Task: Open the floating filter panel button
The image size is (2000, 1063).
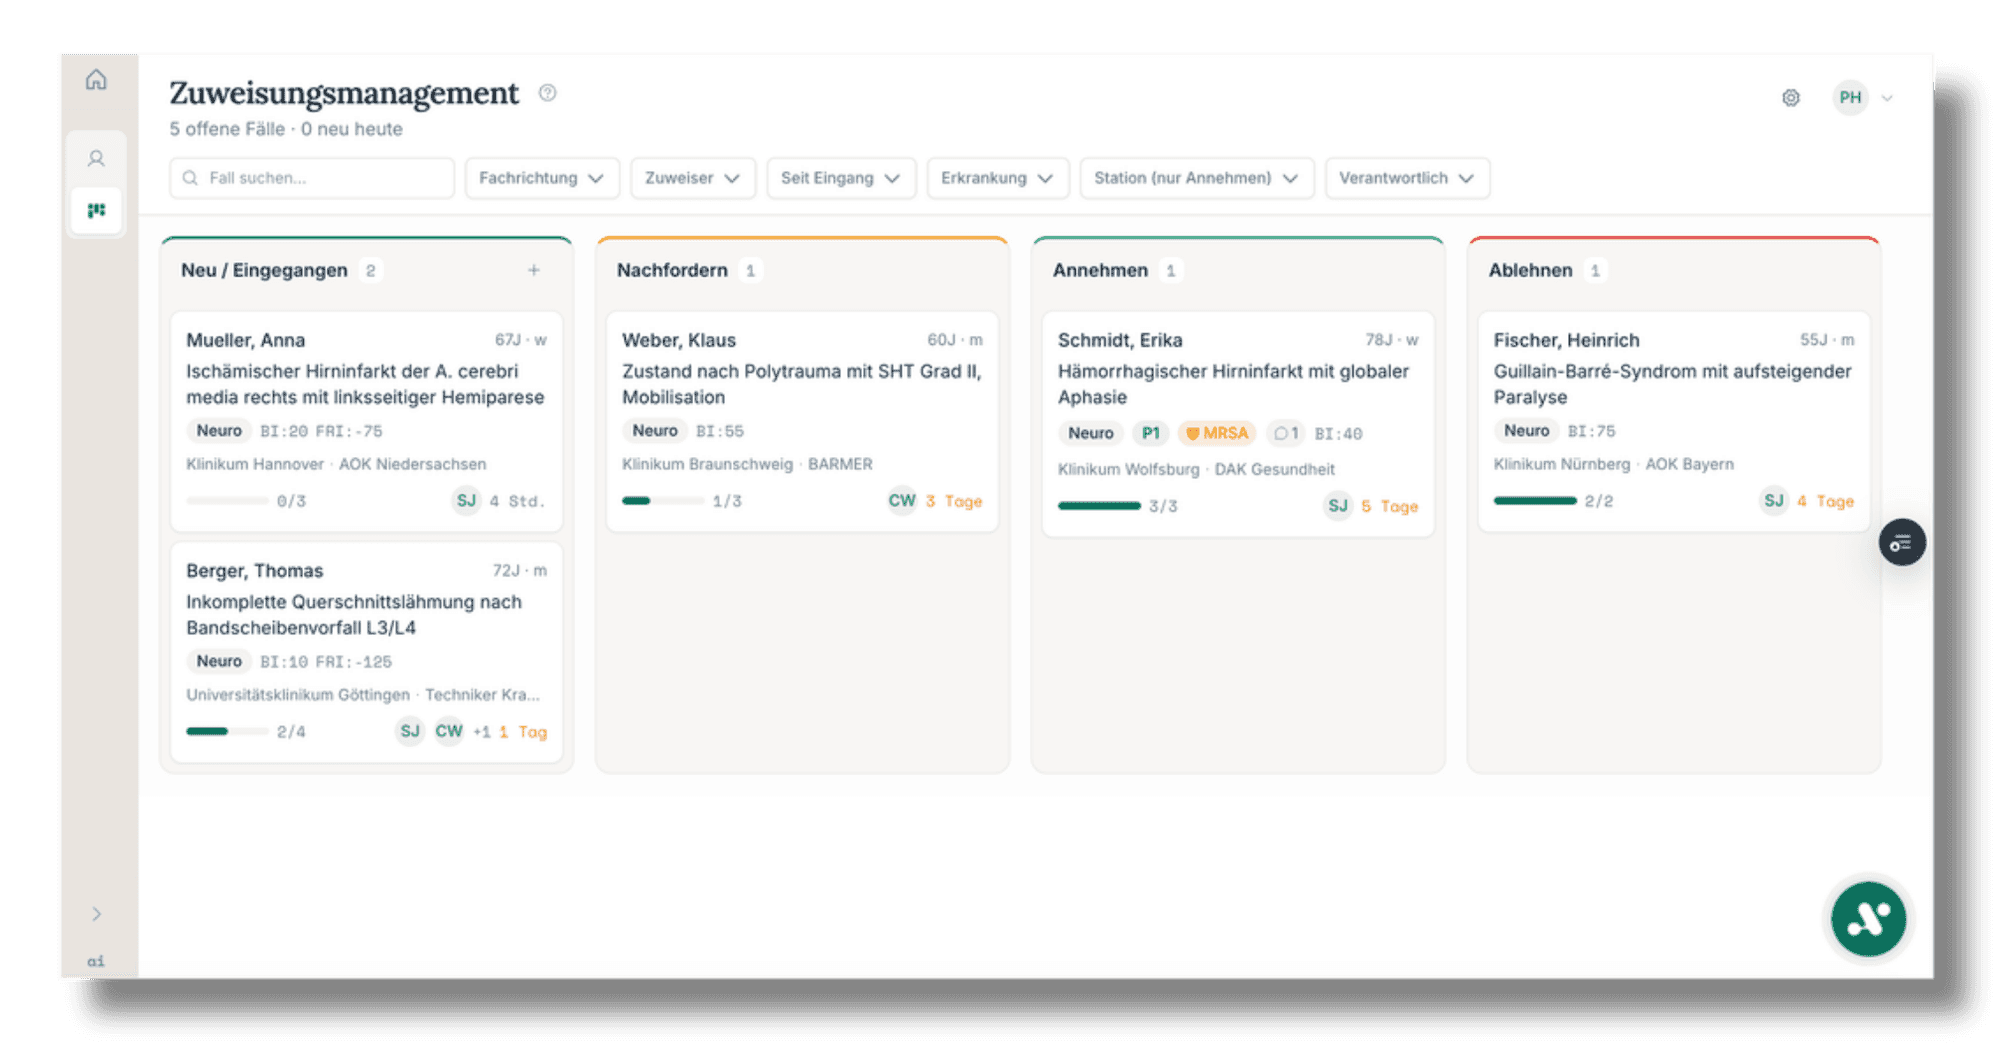Action: point(1902,543)
